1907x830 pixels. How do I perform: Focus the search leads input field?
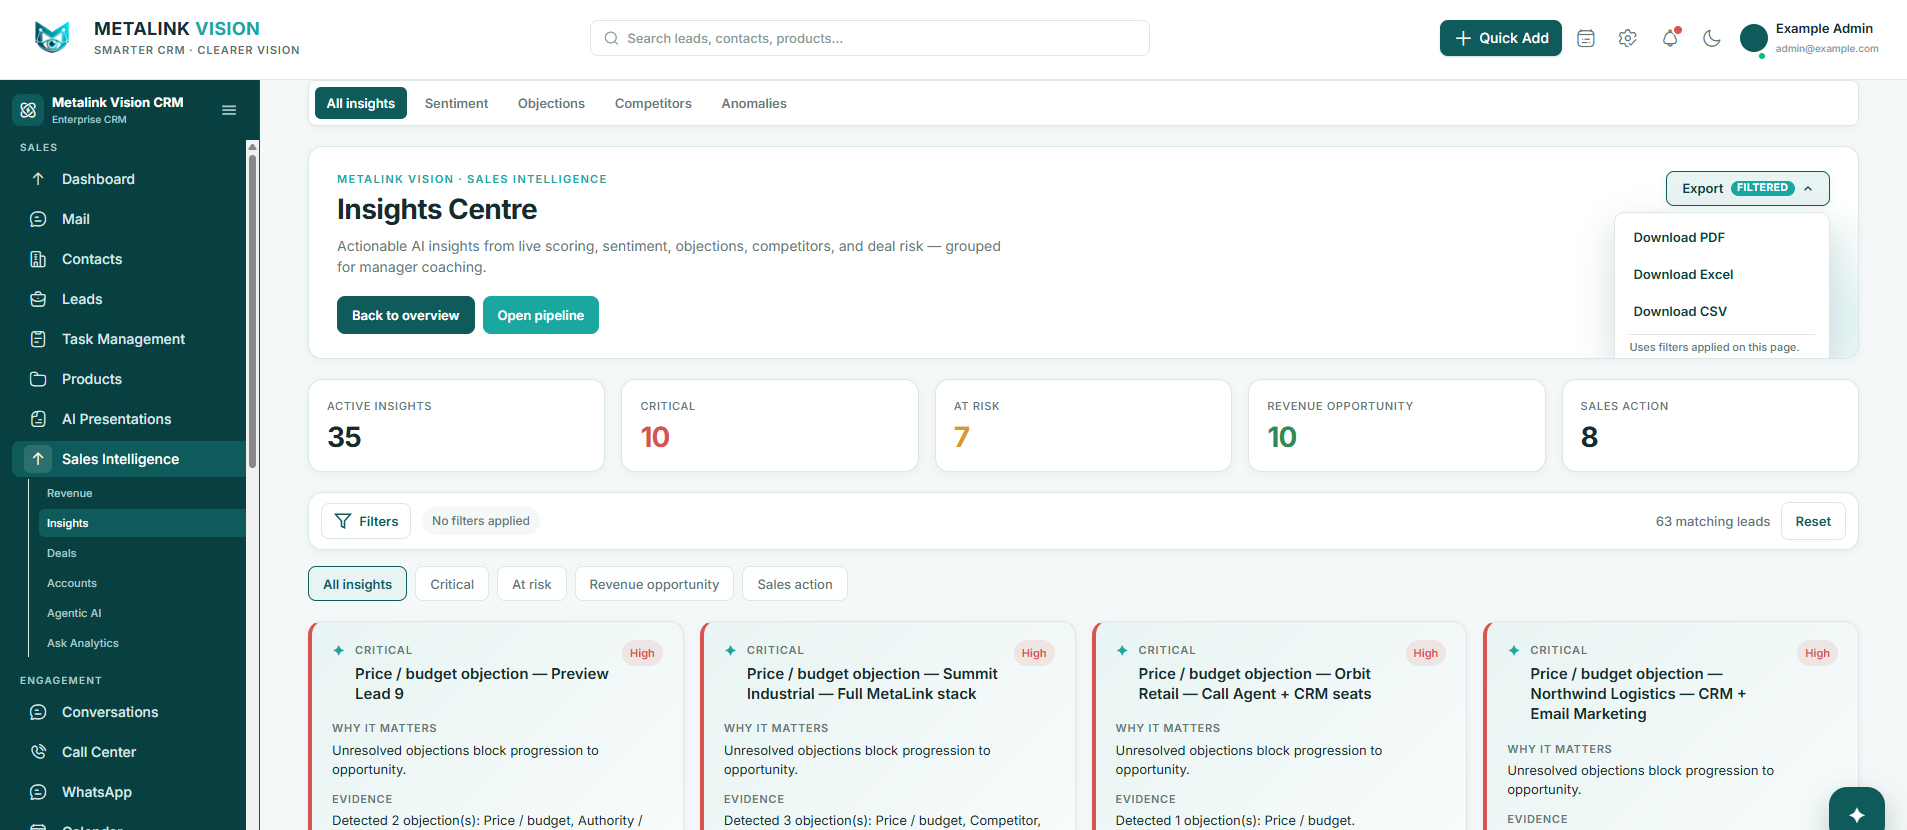click(870, 38)
